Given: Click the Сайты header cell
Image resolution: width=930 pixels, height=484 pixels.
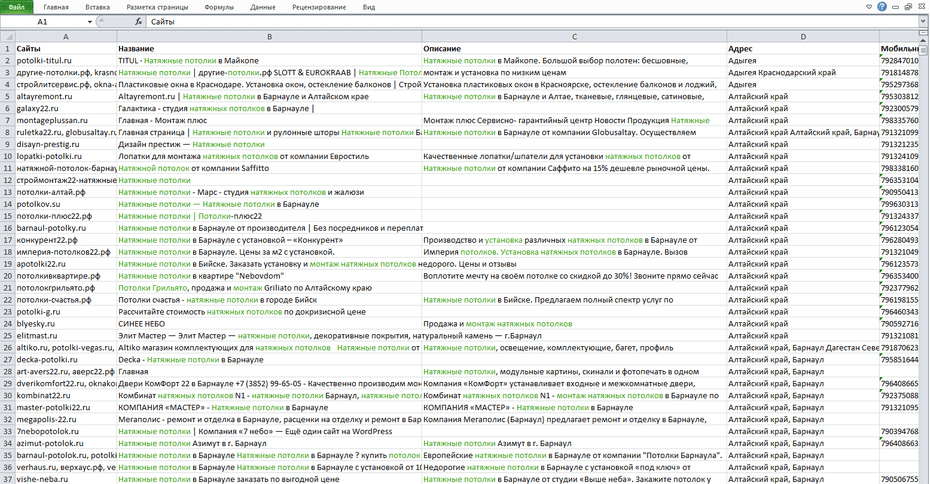Looking at the screenshot, I should pyautogui.click(x=66, y=49).
